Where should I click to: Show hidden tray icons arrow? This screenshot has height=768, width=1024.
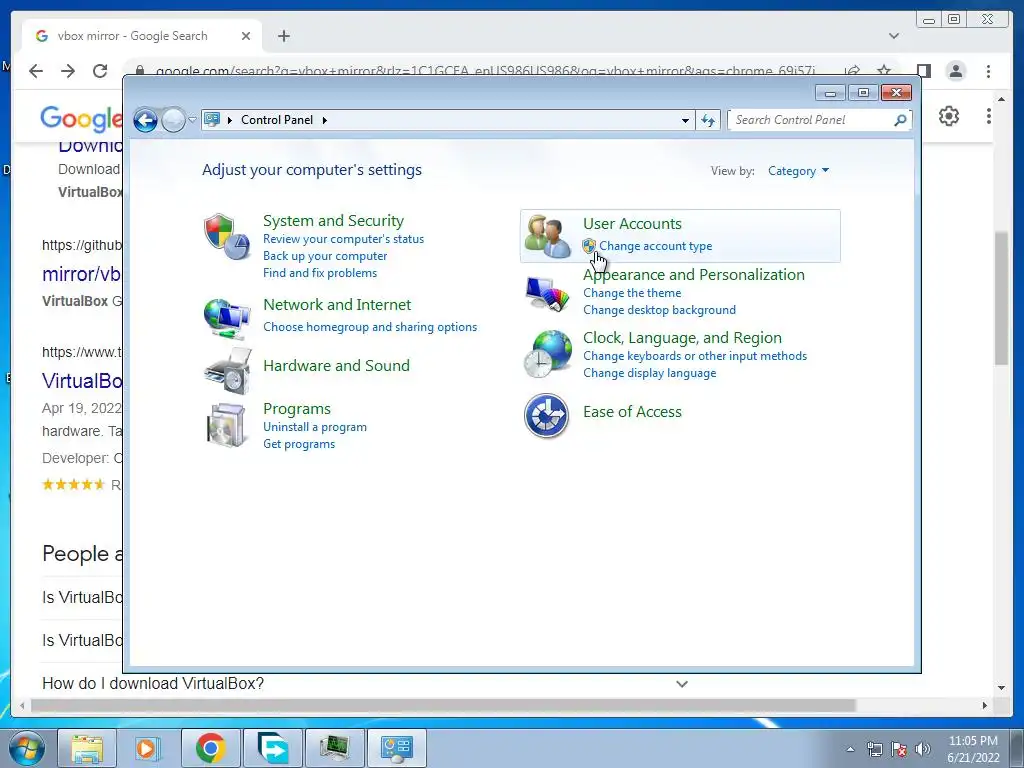point(850,749)
